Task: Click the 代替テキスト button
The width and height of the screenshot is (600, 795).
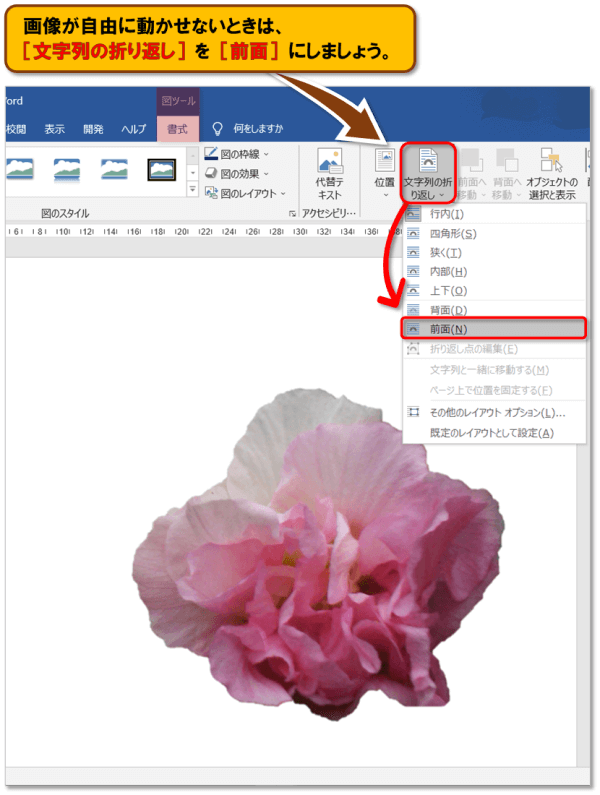Action: tap(330, 174)
